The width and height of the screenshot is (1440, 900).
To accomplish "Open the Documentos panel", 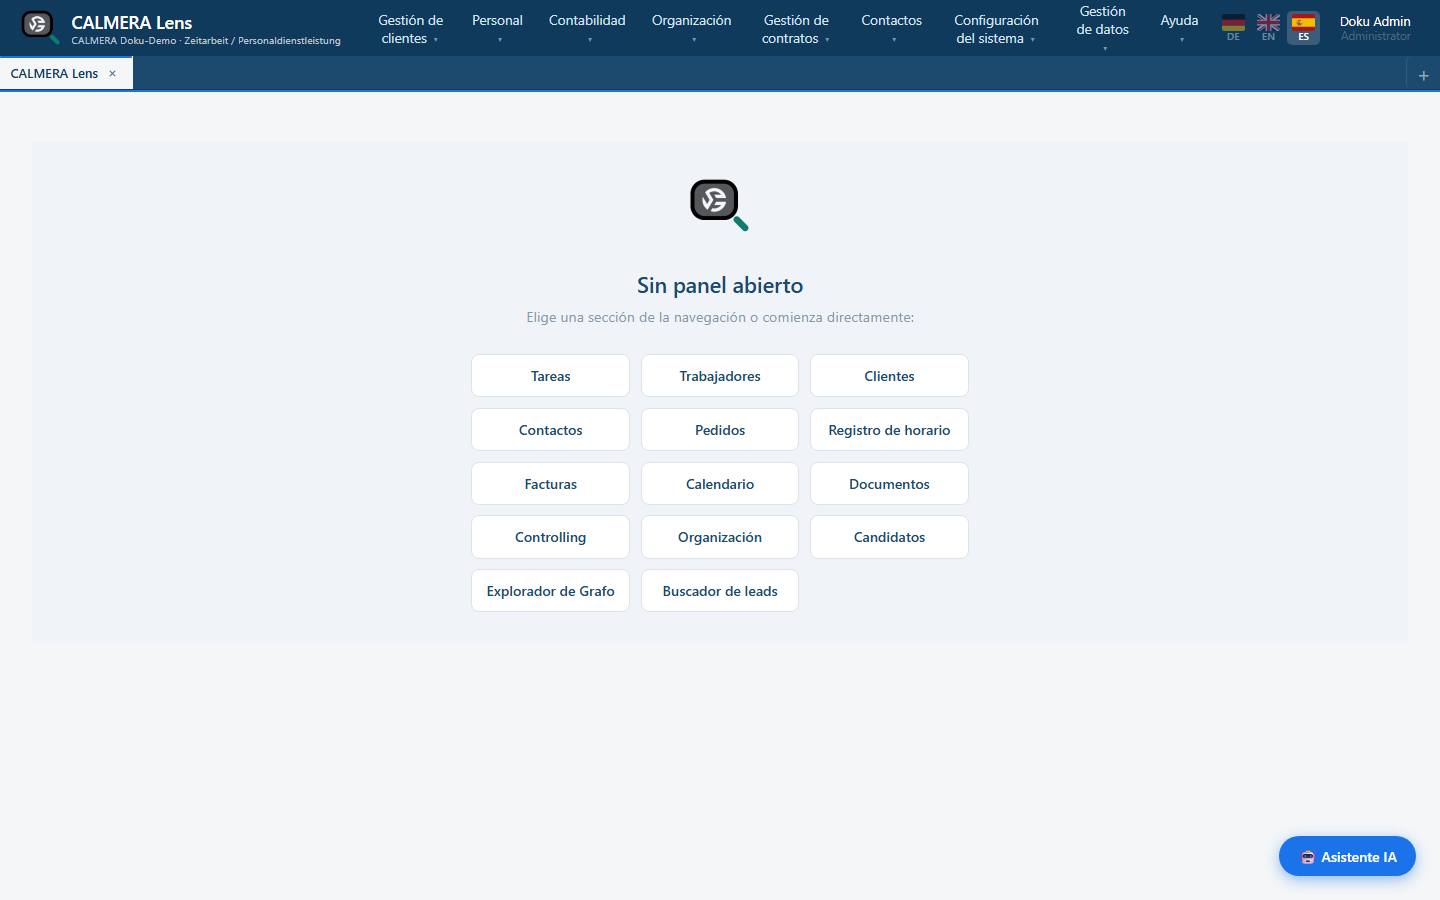I will (x=889, y=484).
